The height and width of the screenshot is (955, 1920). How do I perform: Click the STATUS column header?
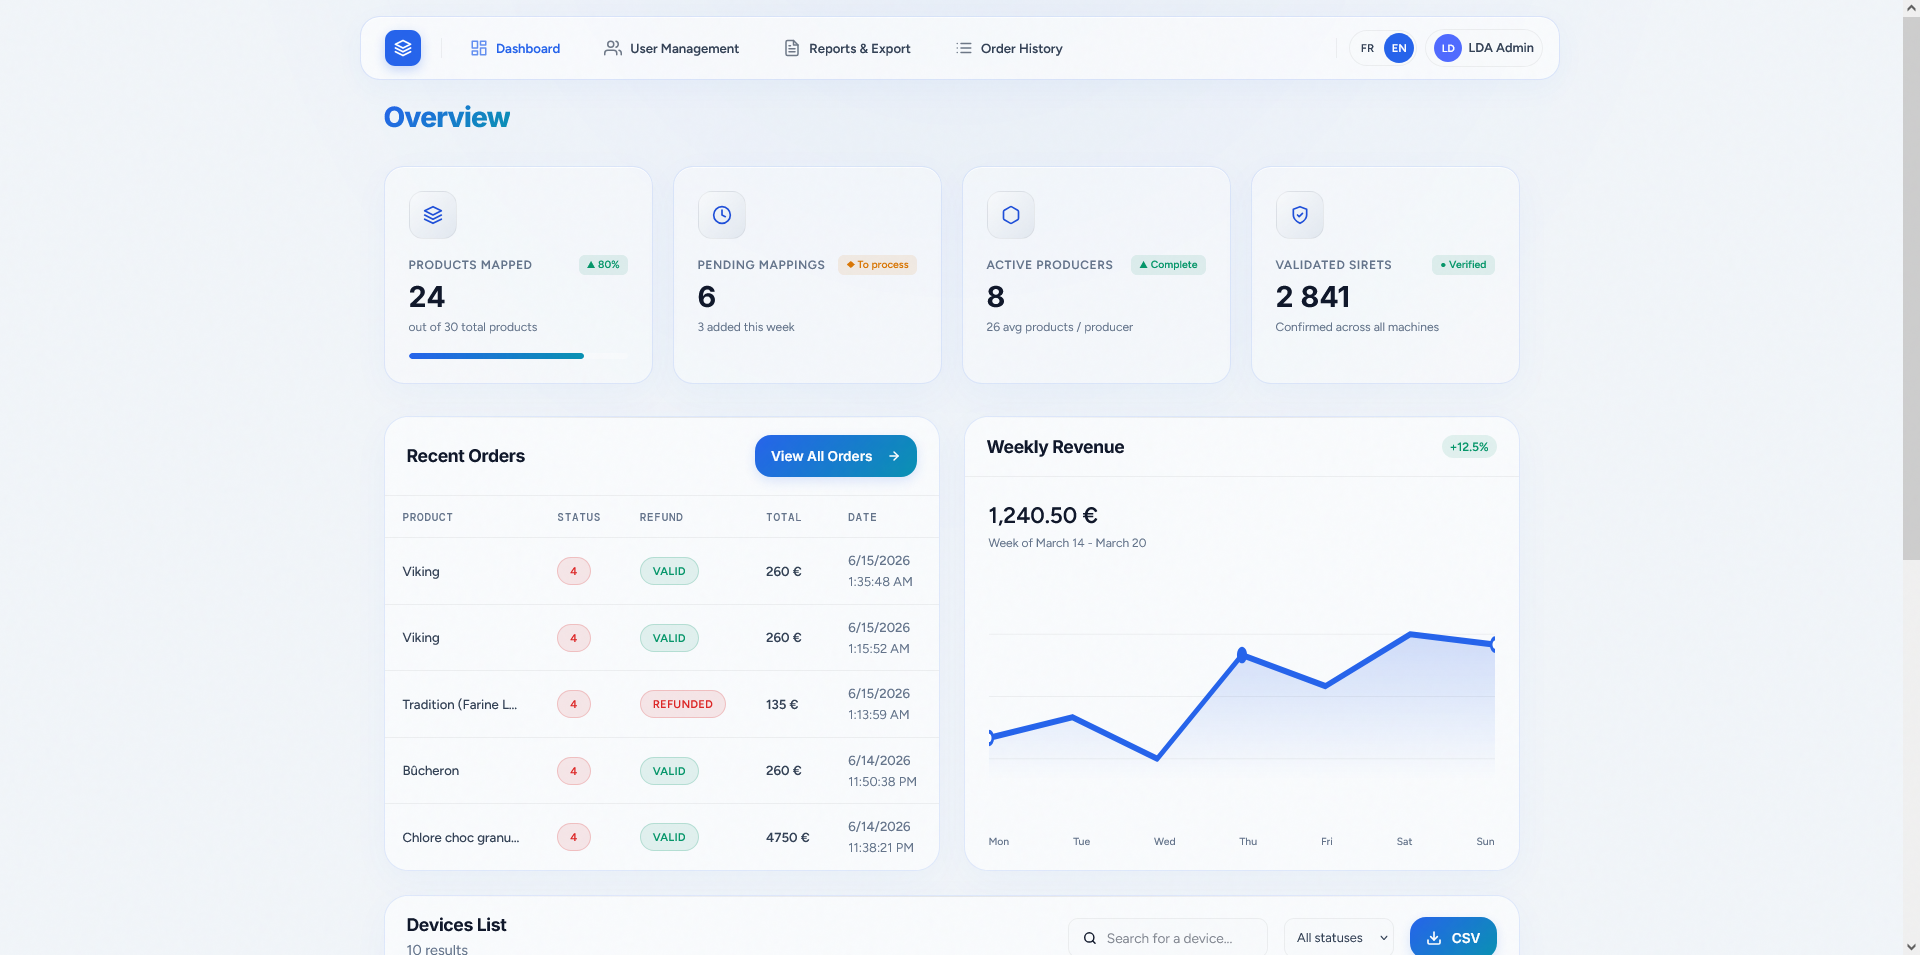[x=579, y=517]
